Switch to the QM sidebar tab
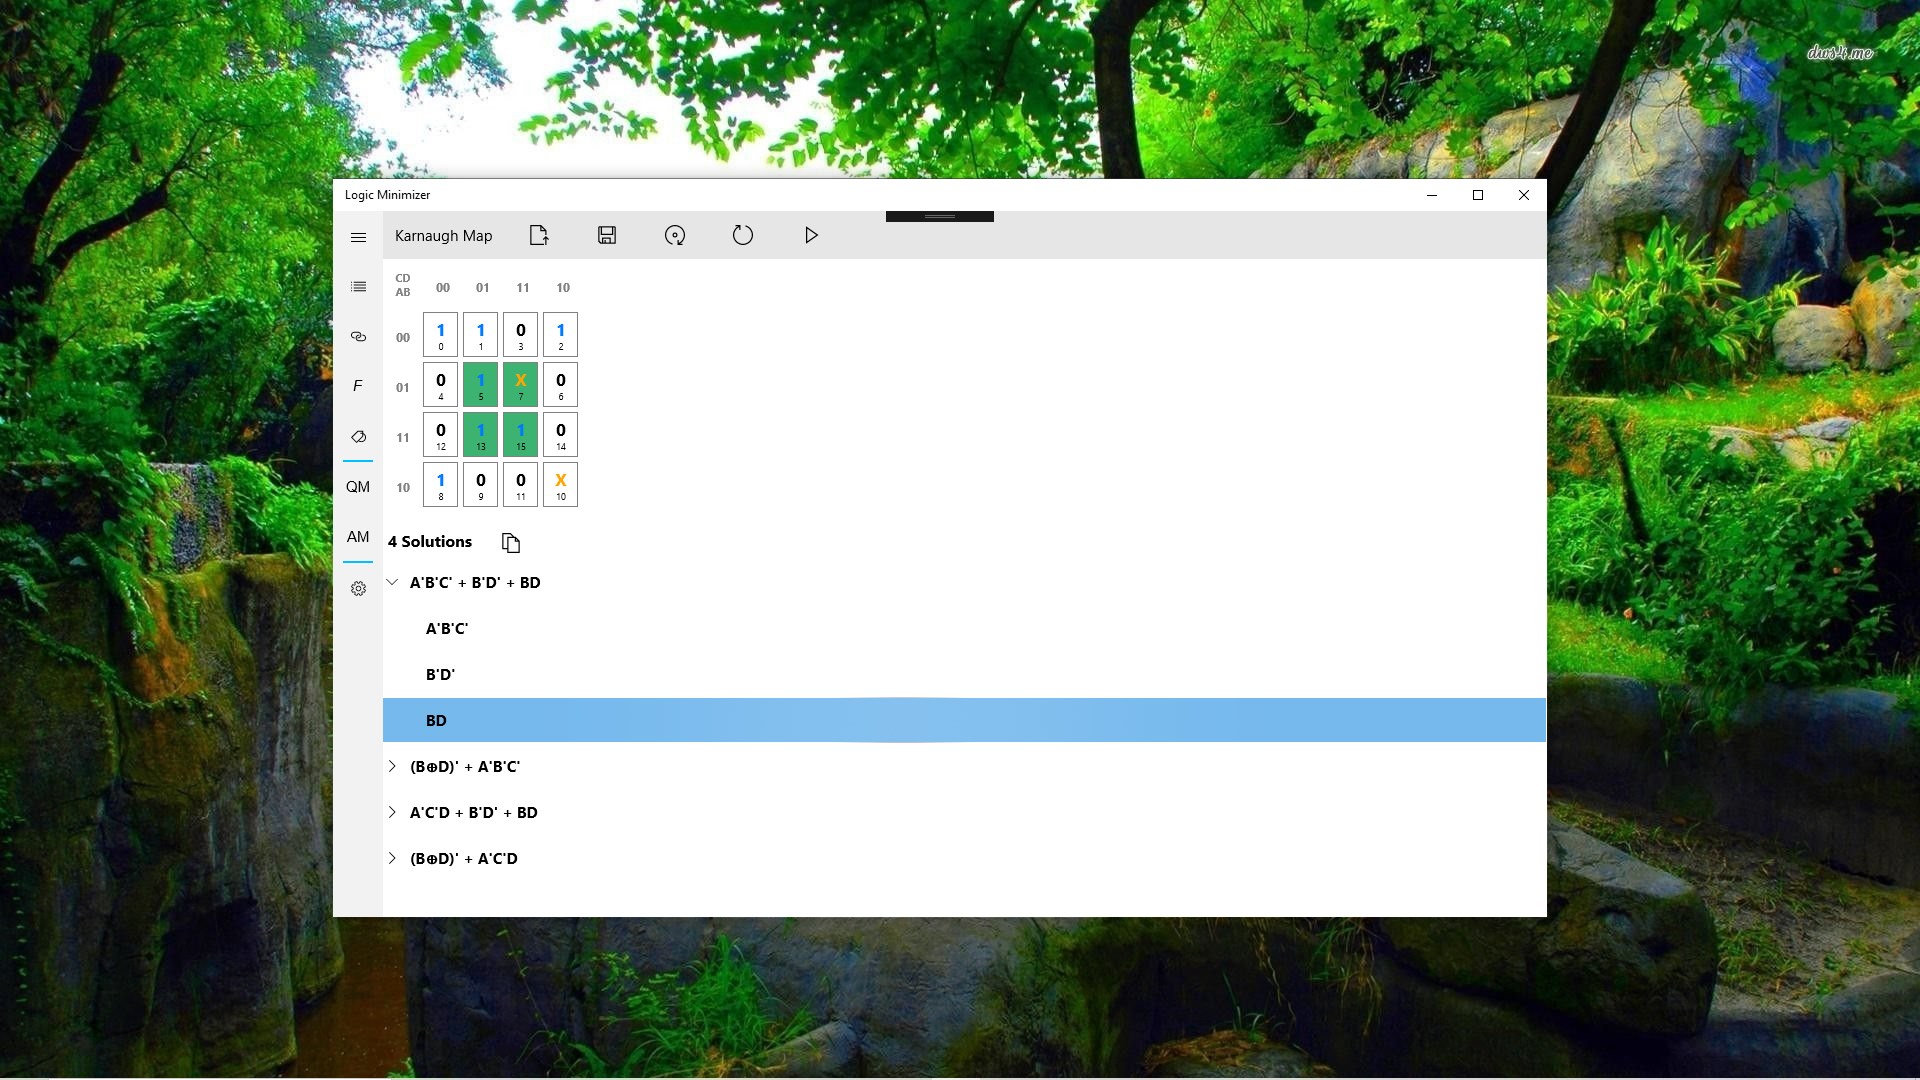Viewport: 1920px width, 1080px height. tap(358, 487)
